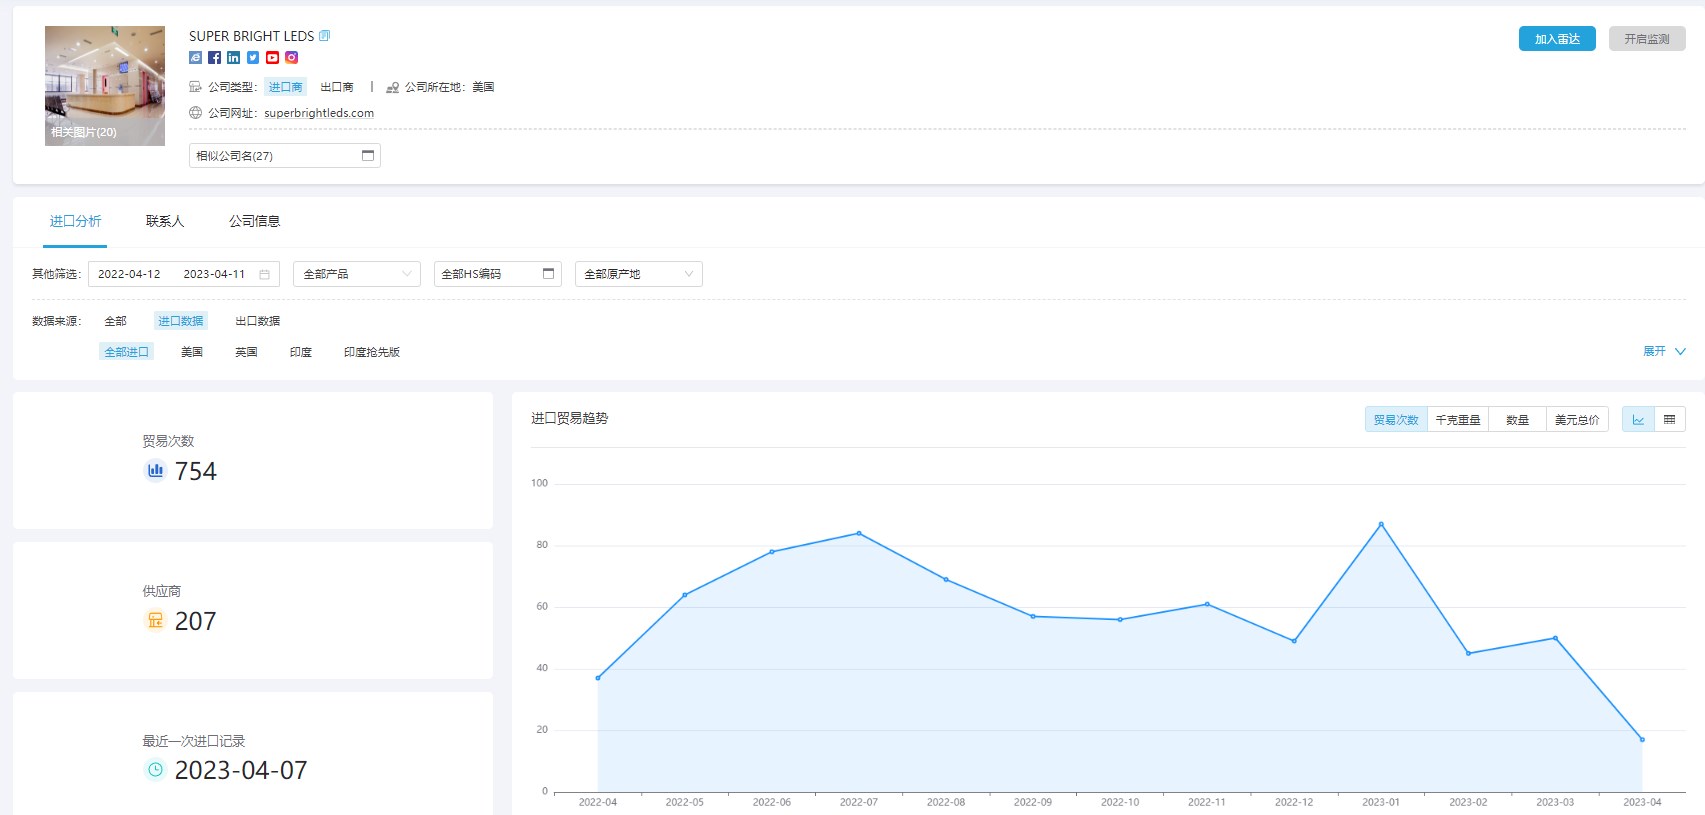Viewport: 1705px width, 815px height.
Task: Click start date 2022-04-12 field
Action: click(x=129, y=274)
